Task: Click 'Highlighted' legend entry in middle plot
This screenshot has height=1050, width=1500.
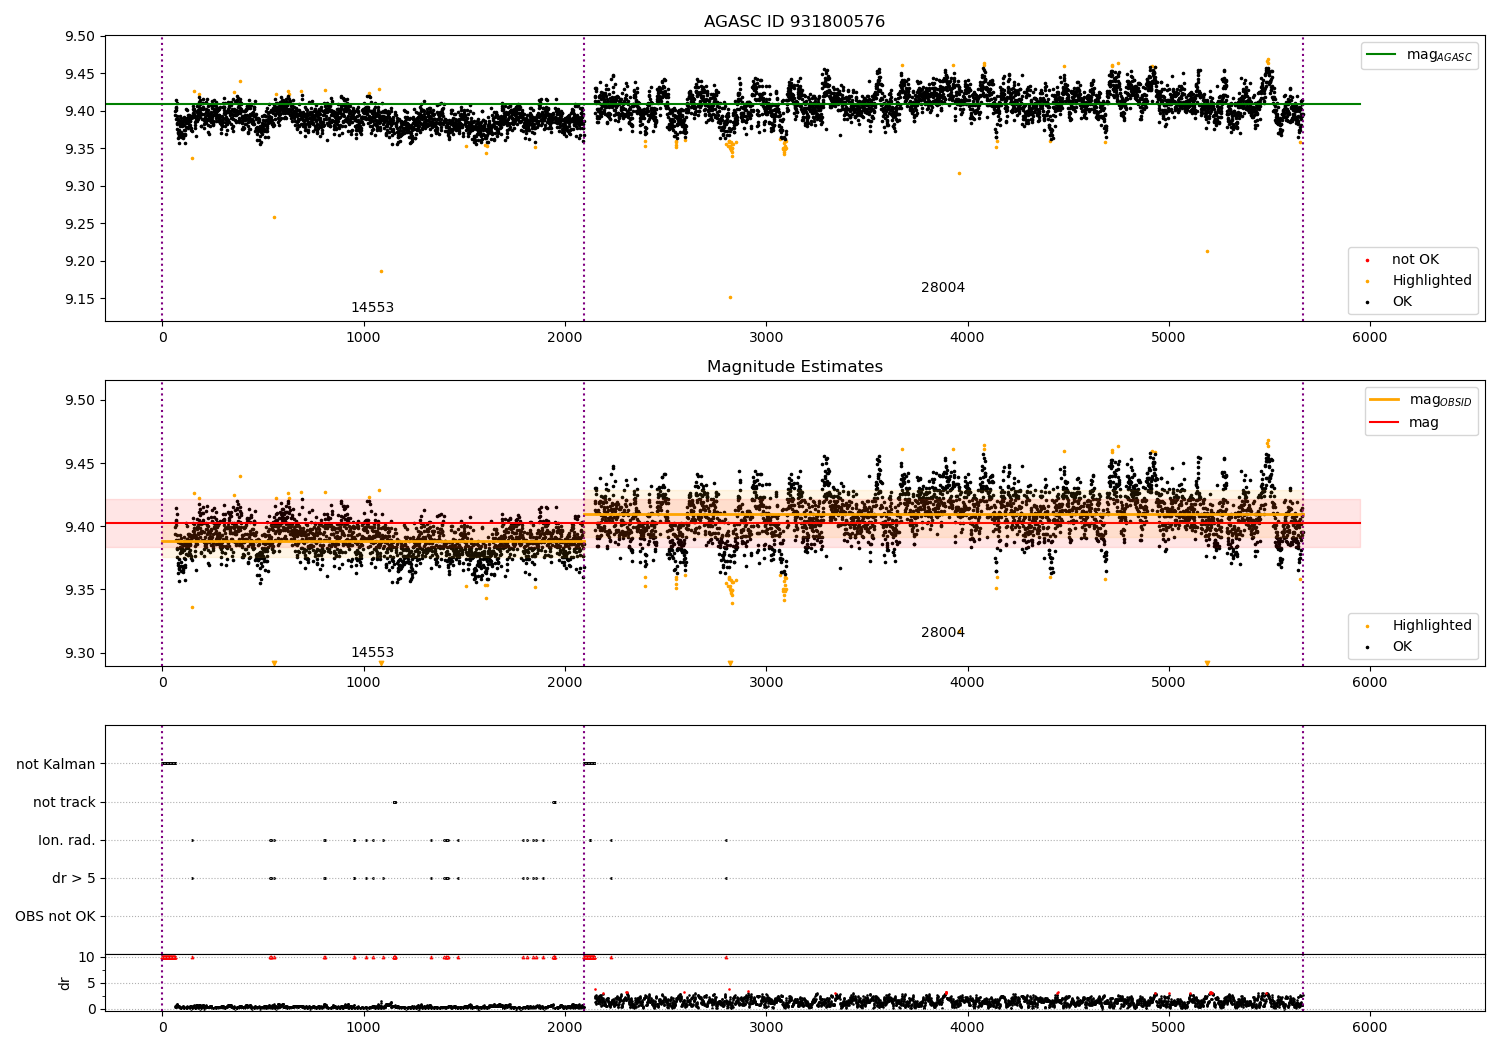Action: tap(1418, 626)
